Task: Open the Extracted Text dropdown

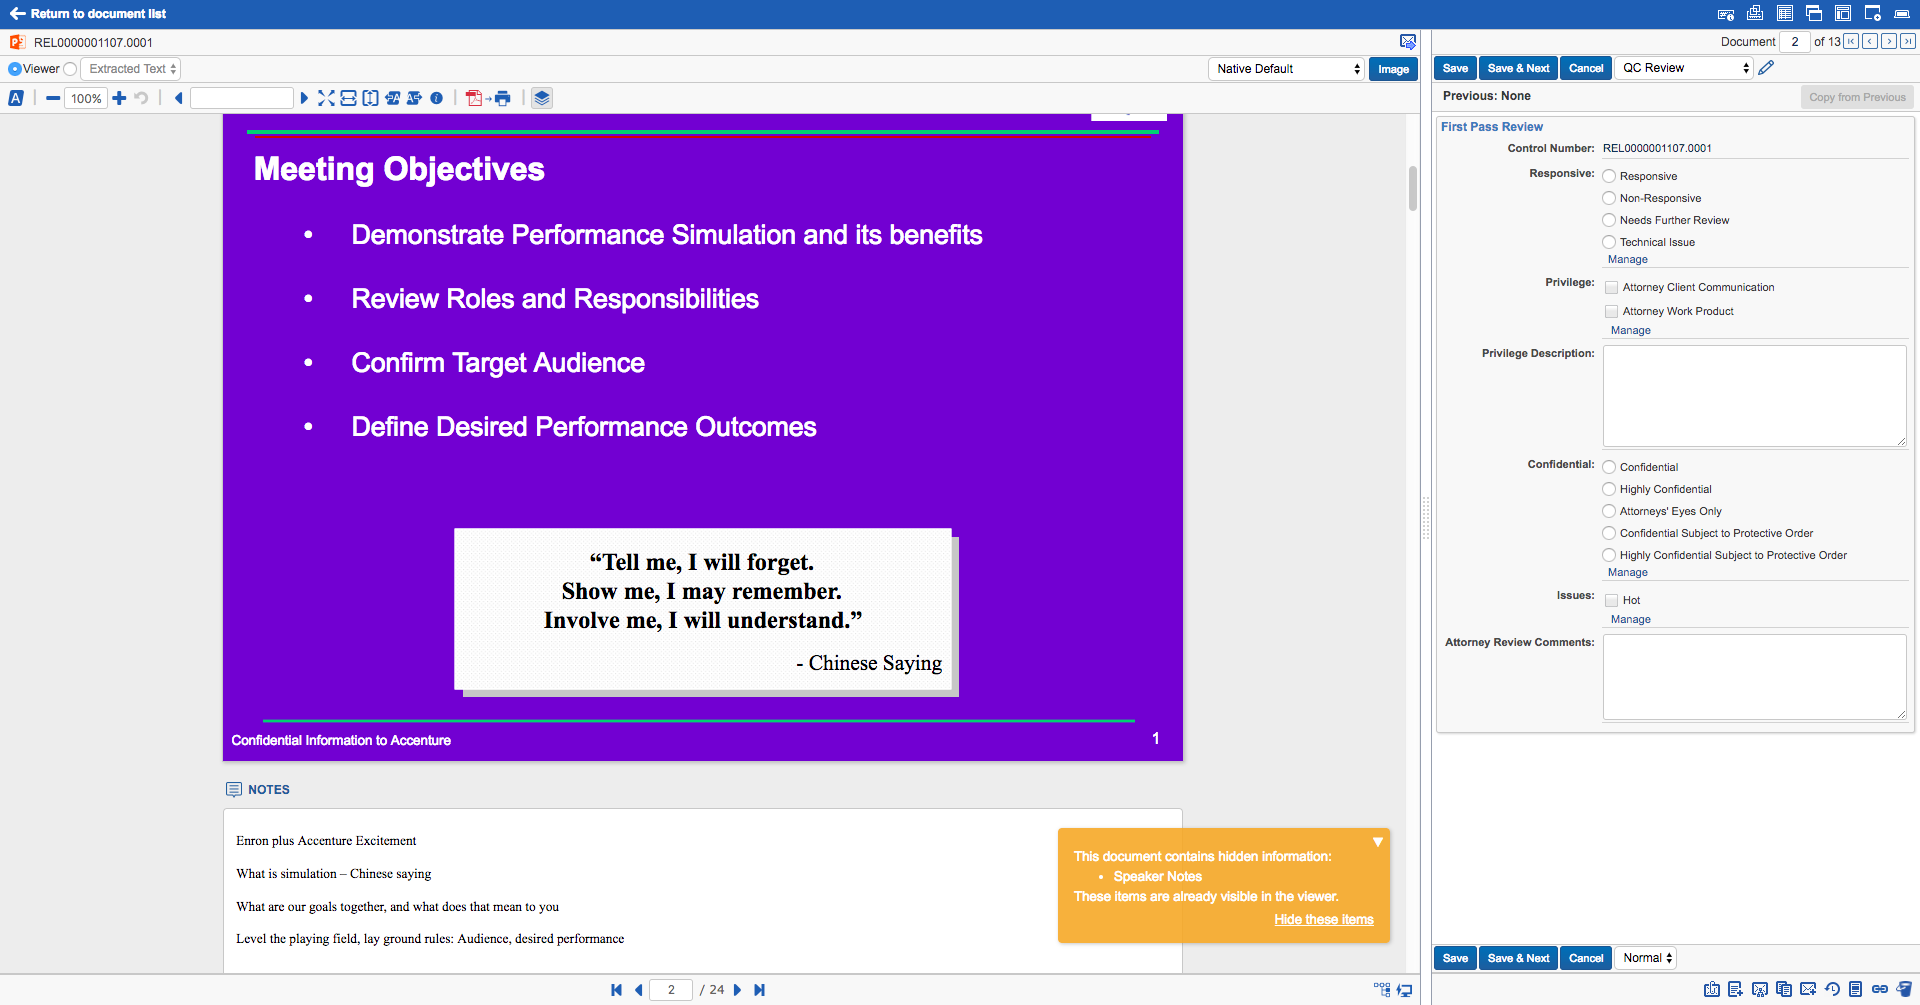Action: point(131,69)
